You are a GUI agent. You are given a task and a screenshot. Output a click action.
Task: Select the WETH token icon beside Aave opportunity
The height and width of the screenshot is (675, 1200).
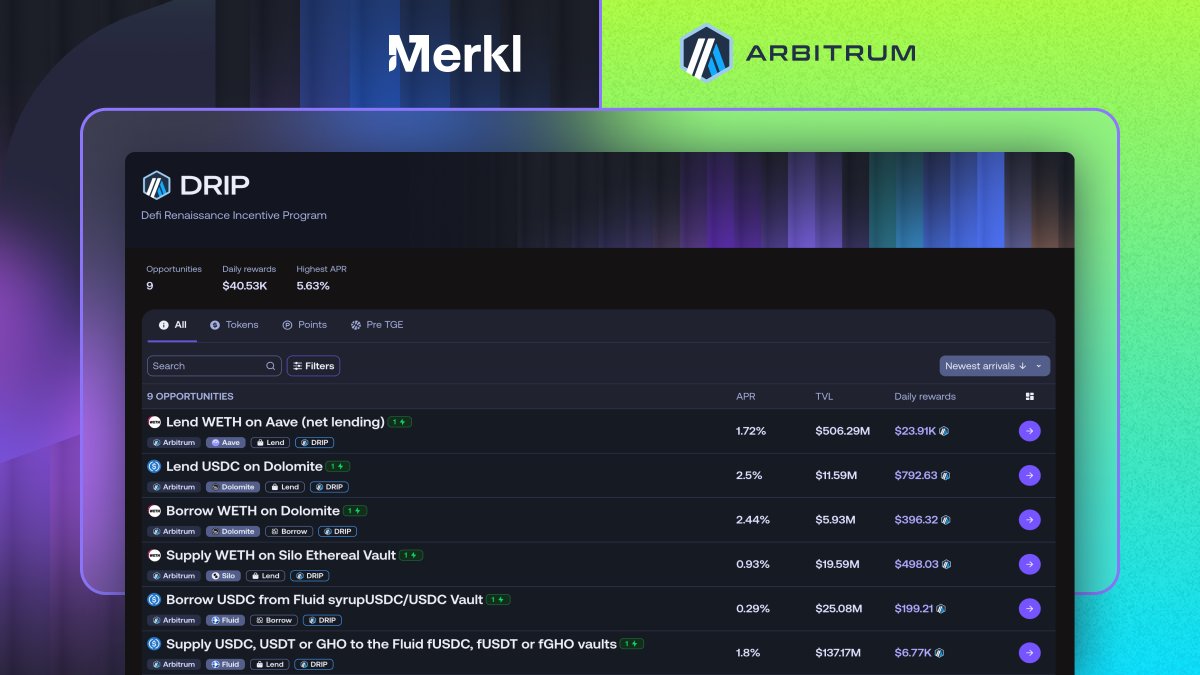pyautogui.click(x=152, y=423)
